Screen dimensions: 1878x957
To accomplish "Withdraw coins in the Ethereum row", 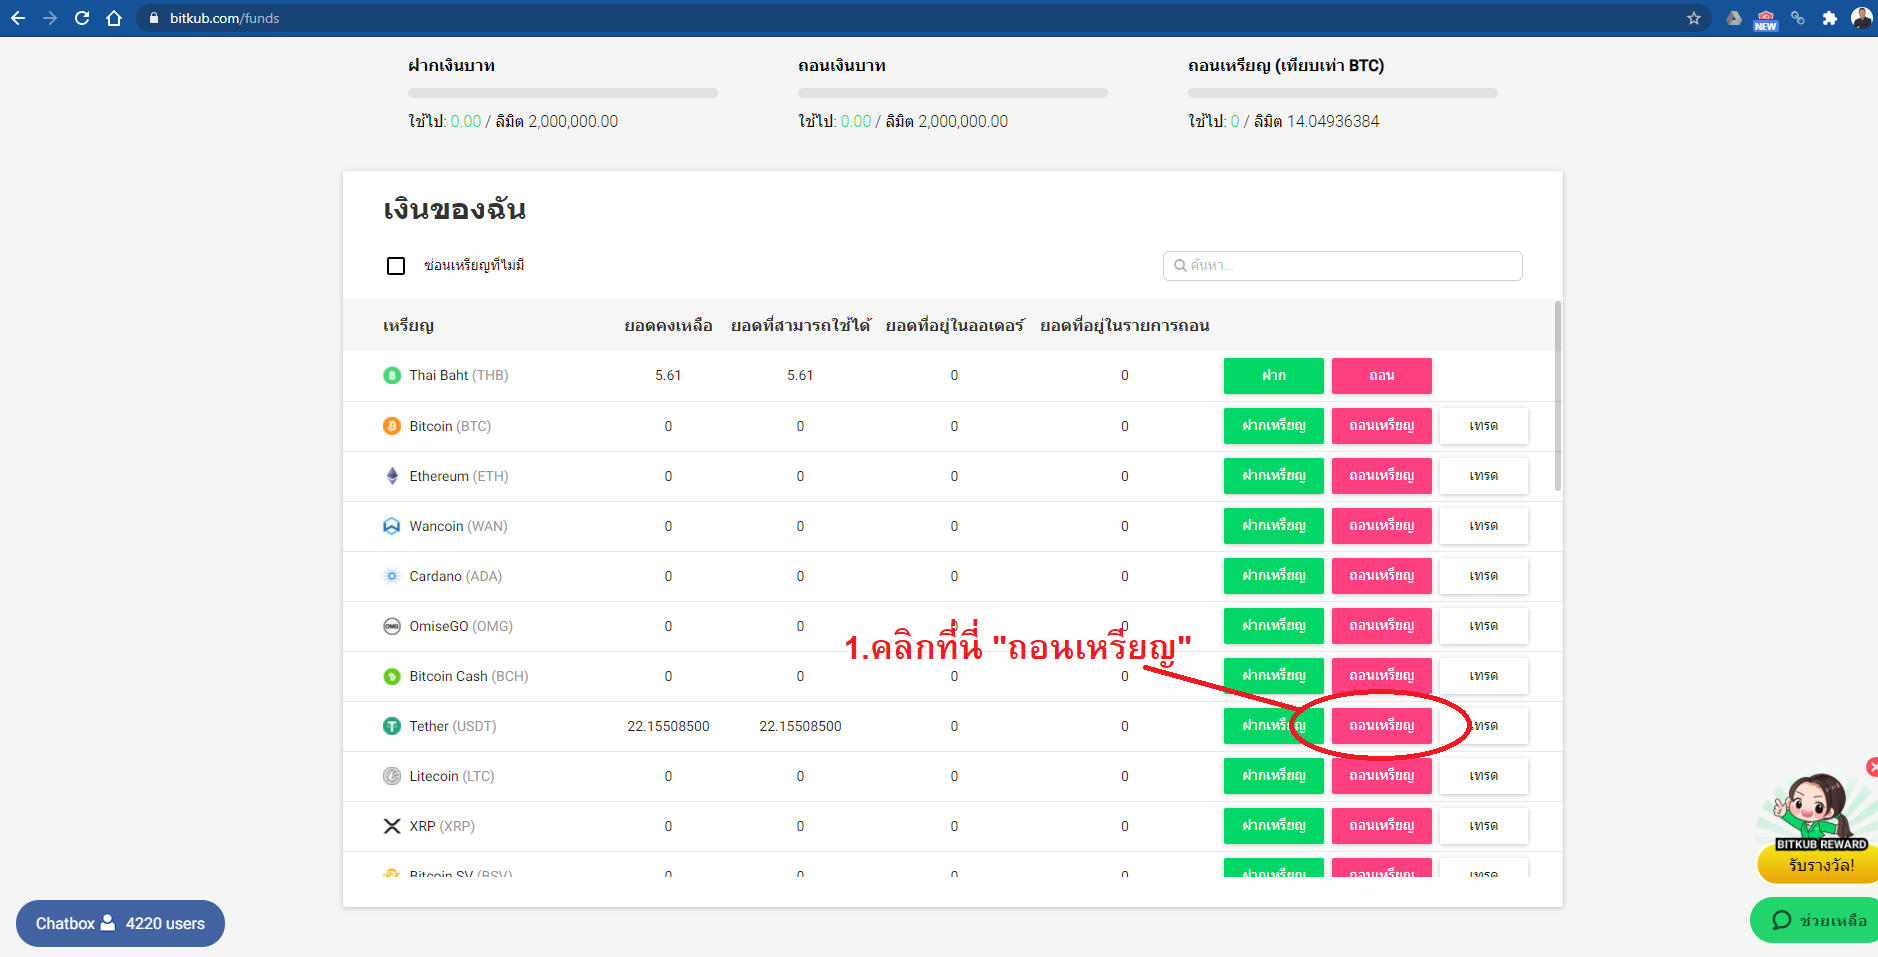I will pos(1382,476).
